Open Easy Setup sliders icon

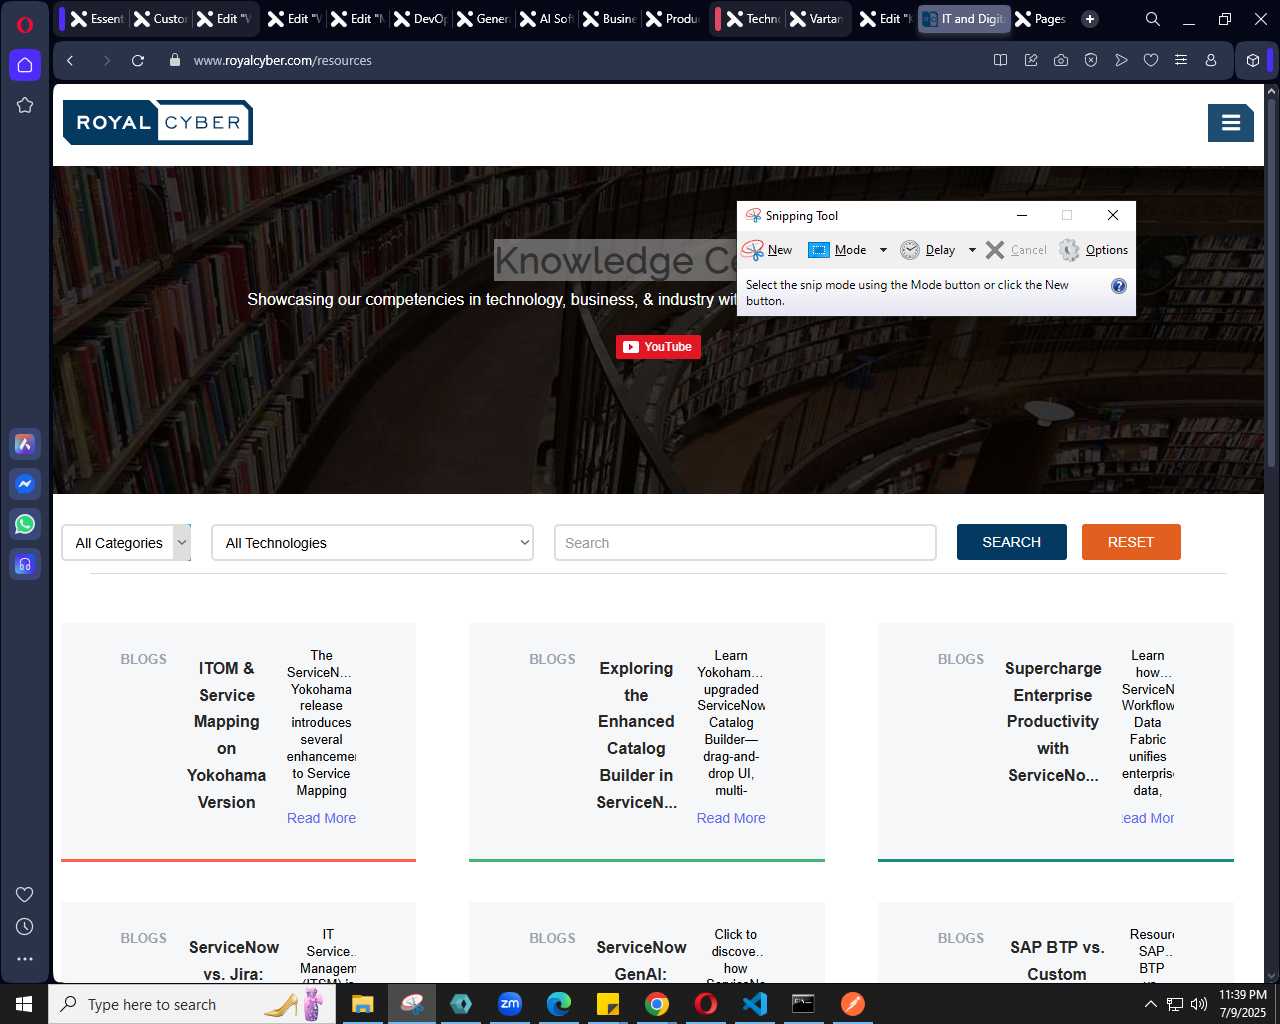point(1181,60)
